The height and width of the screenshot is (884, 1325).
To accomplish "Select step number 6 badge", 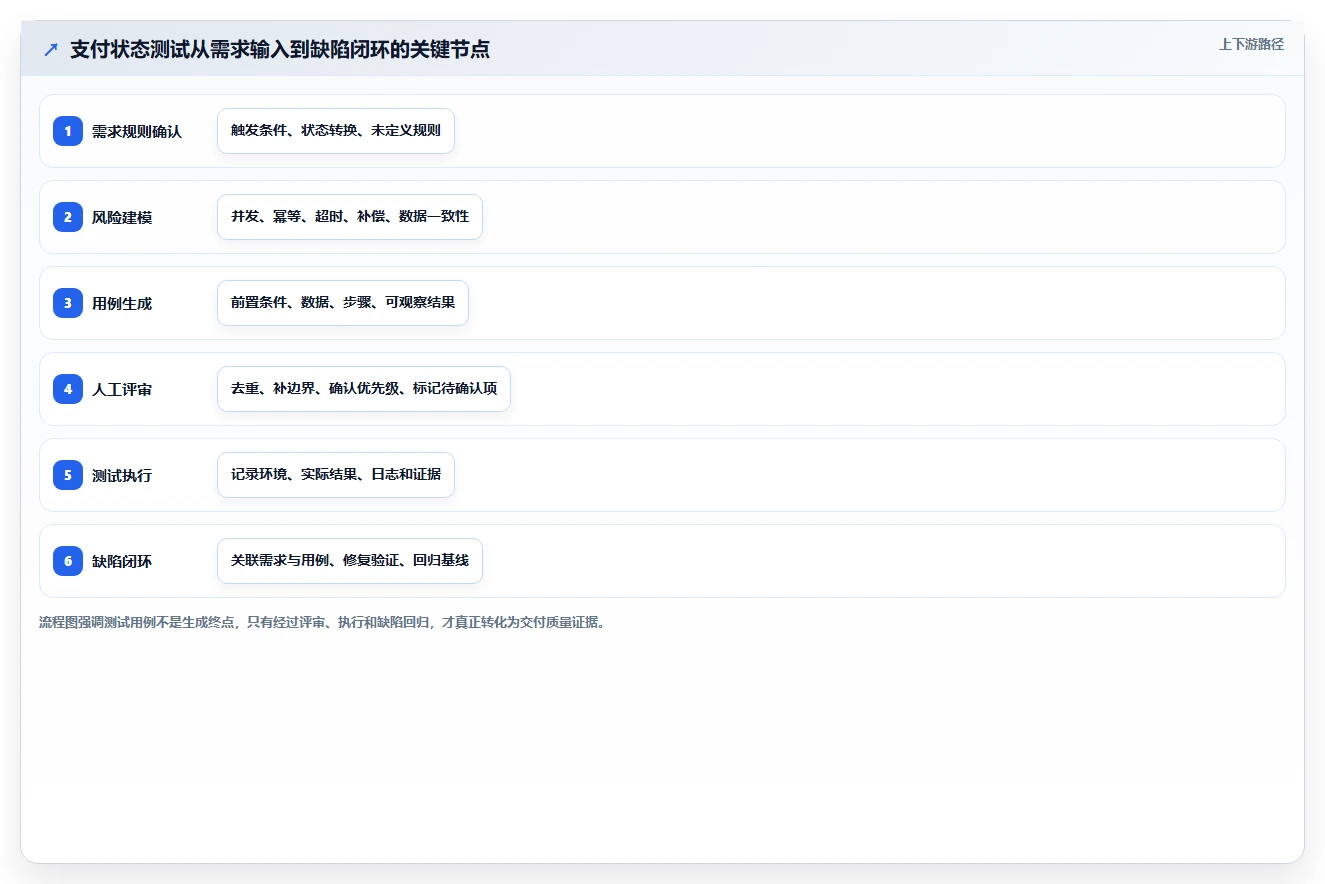I will coord(68,561).
